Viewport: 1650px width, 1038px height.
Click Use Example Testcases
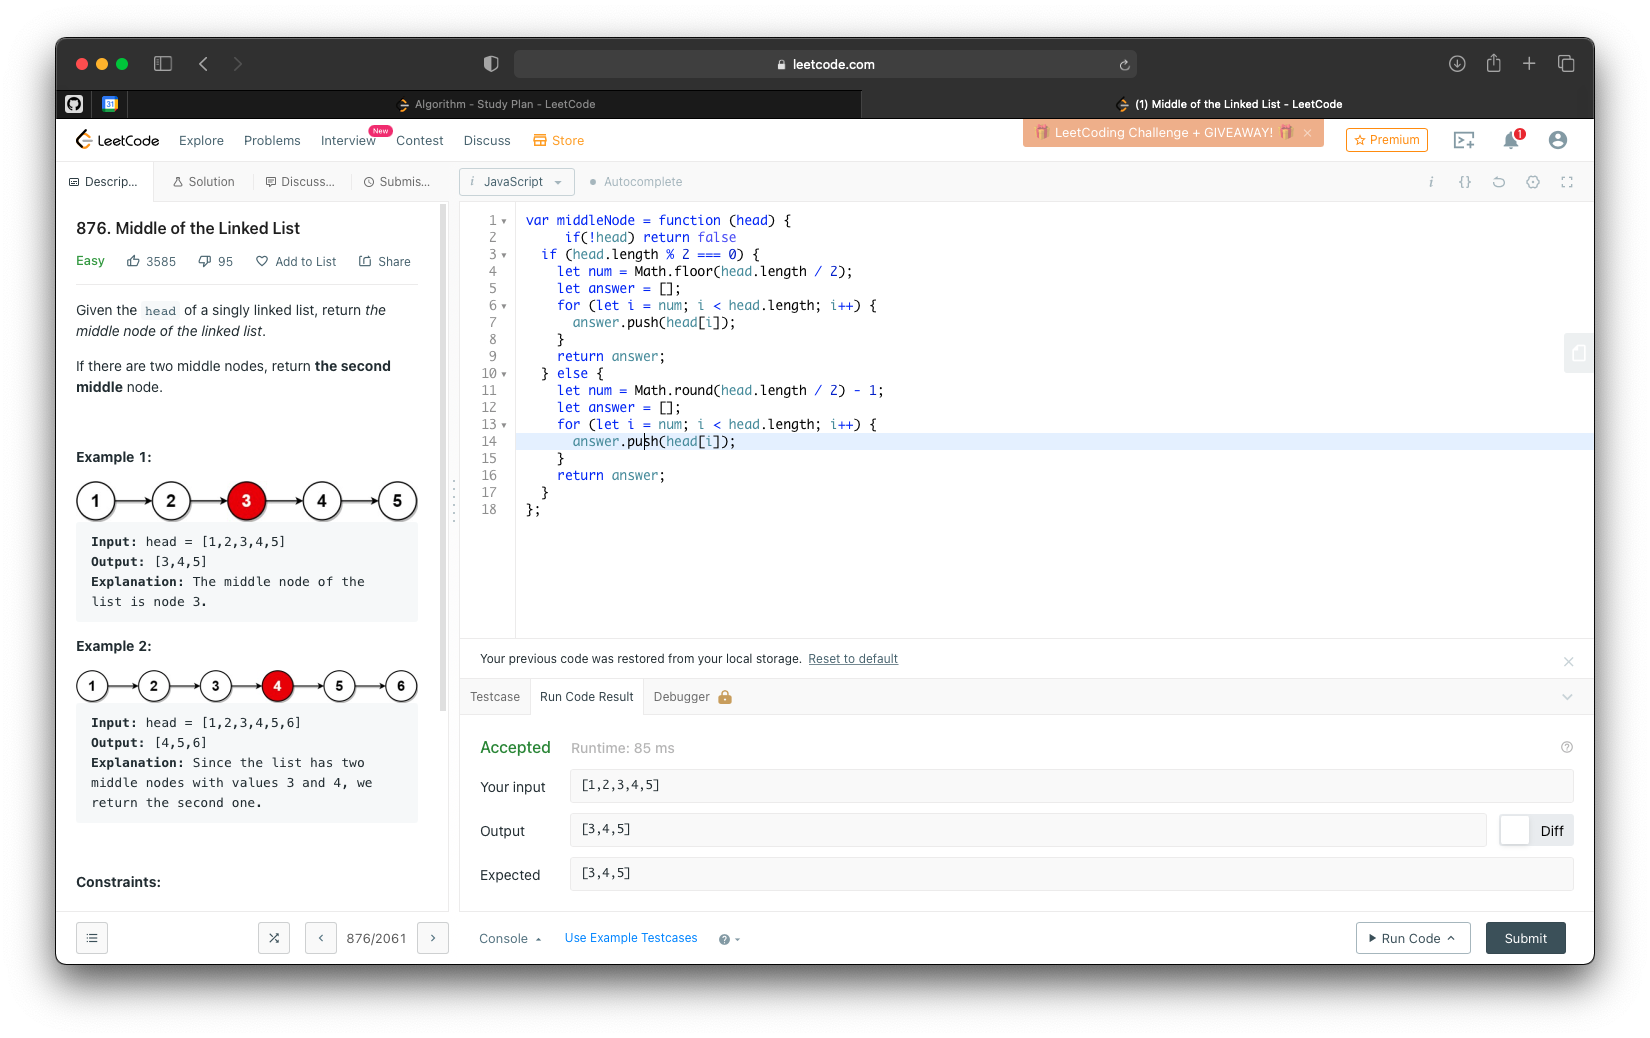[x=631, y=938]
